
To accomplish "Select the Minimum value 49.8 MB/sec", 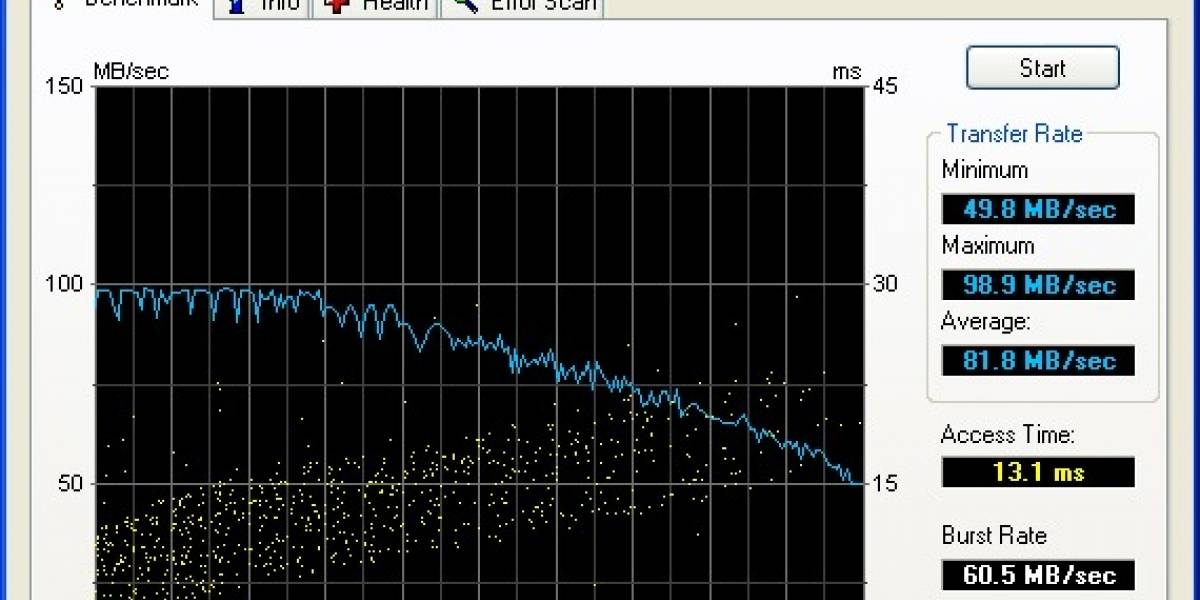I will point(1038,209).
